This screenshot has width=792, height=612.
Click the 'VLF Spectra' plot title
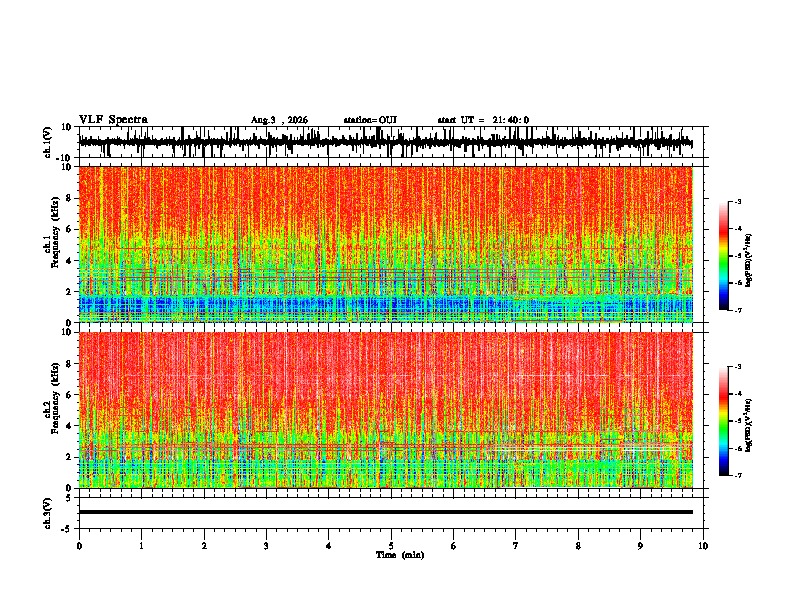pos(113,120)
